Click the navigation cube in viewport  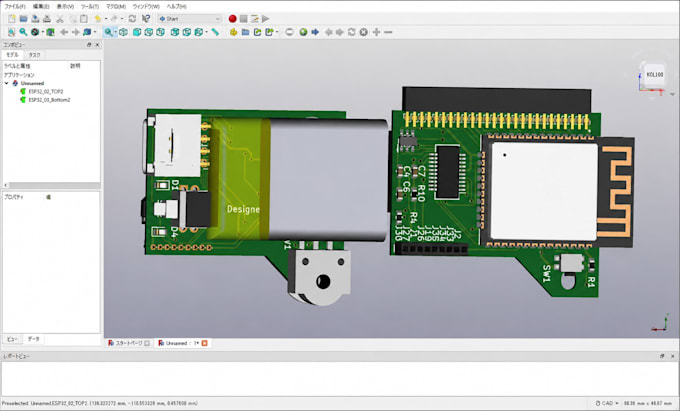click(654, 75)
